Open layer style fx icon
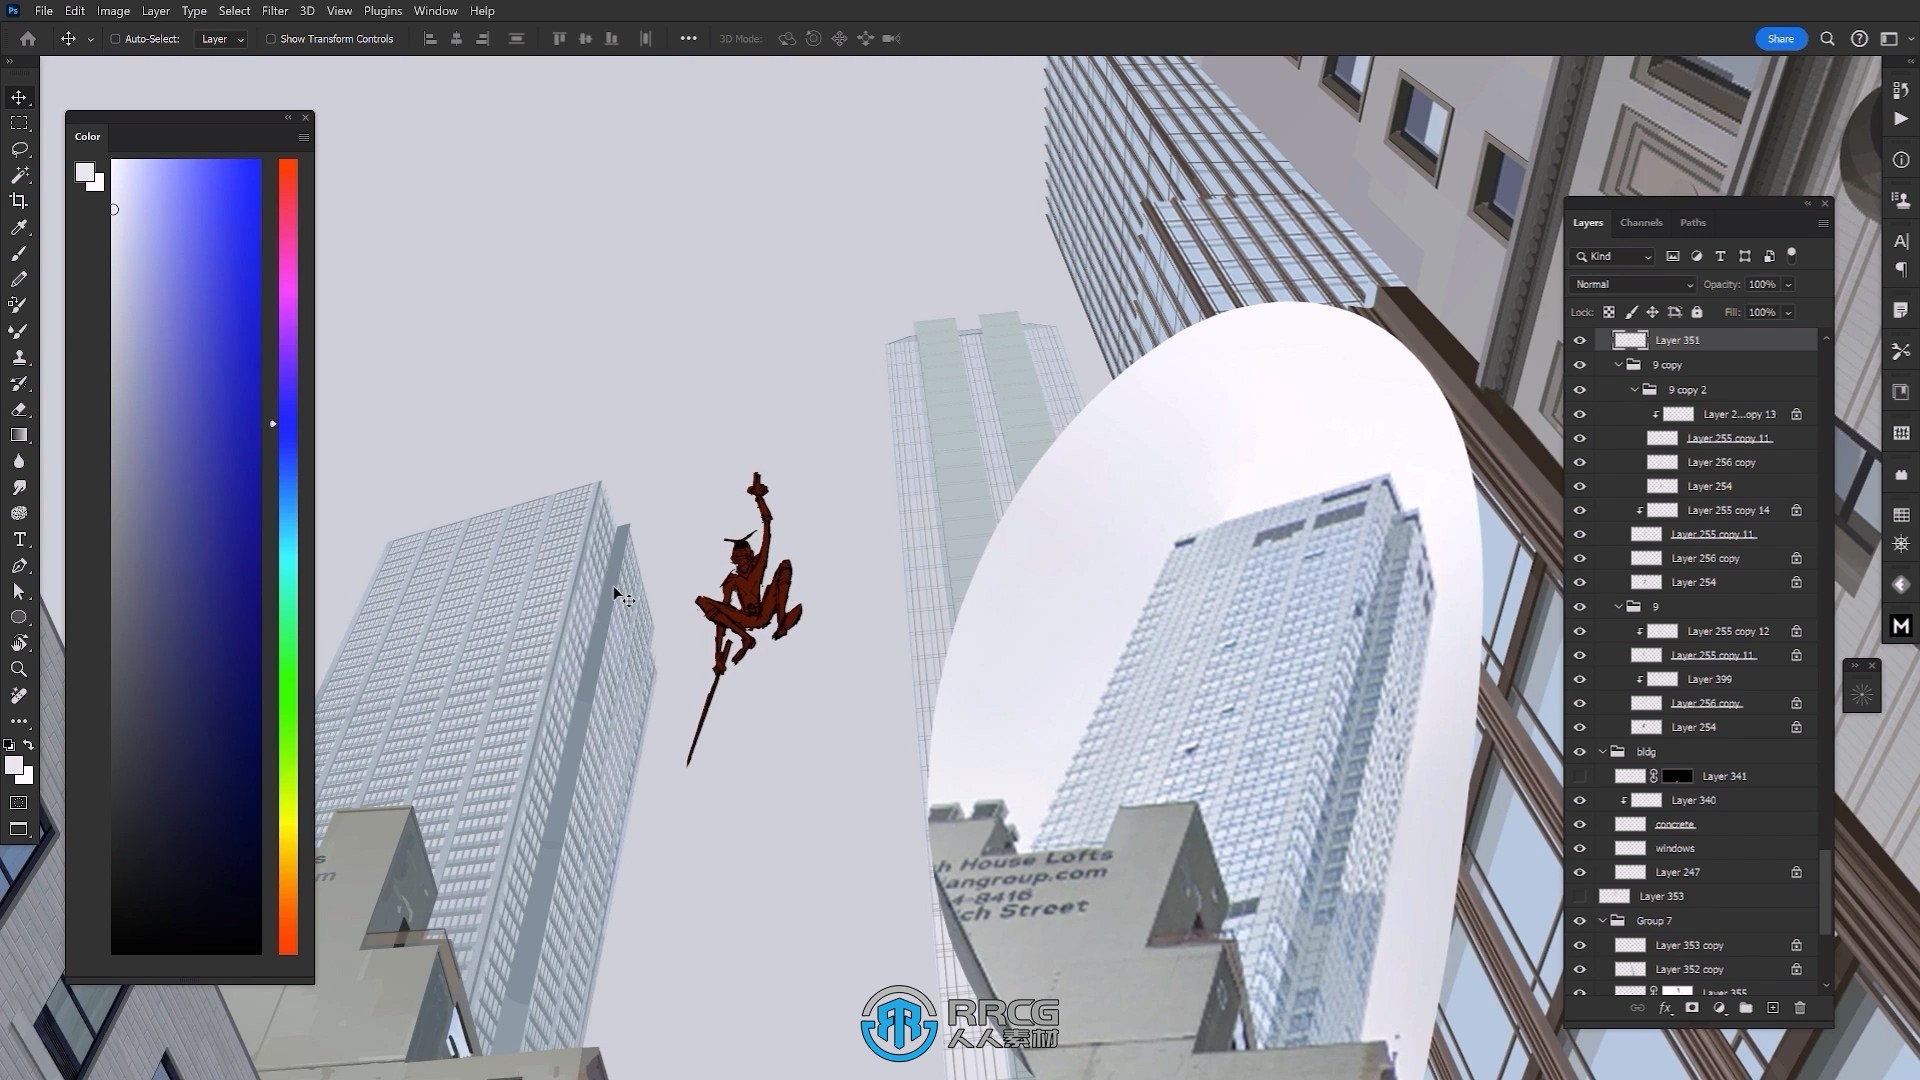This screenshot has width=1920, height=1080. click(x=1665, y=1008)
